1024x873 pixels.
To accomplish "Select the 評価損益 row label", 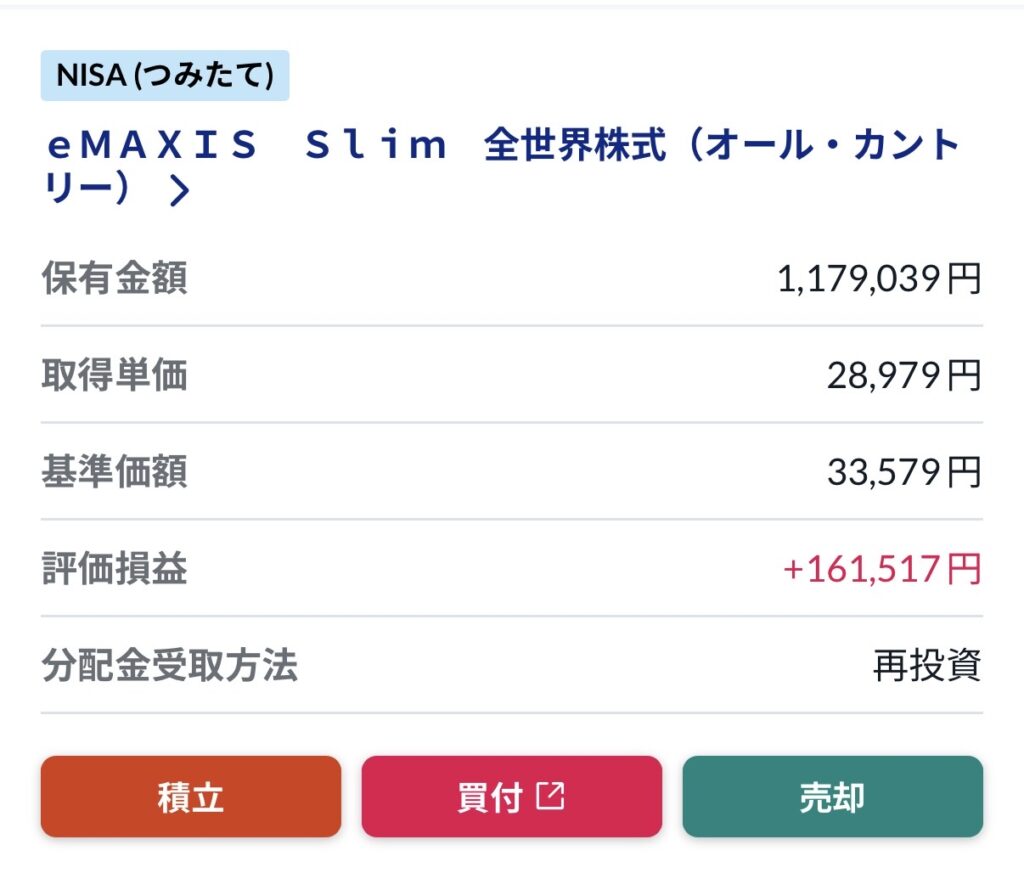I will 114,569.
